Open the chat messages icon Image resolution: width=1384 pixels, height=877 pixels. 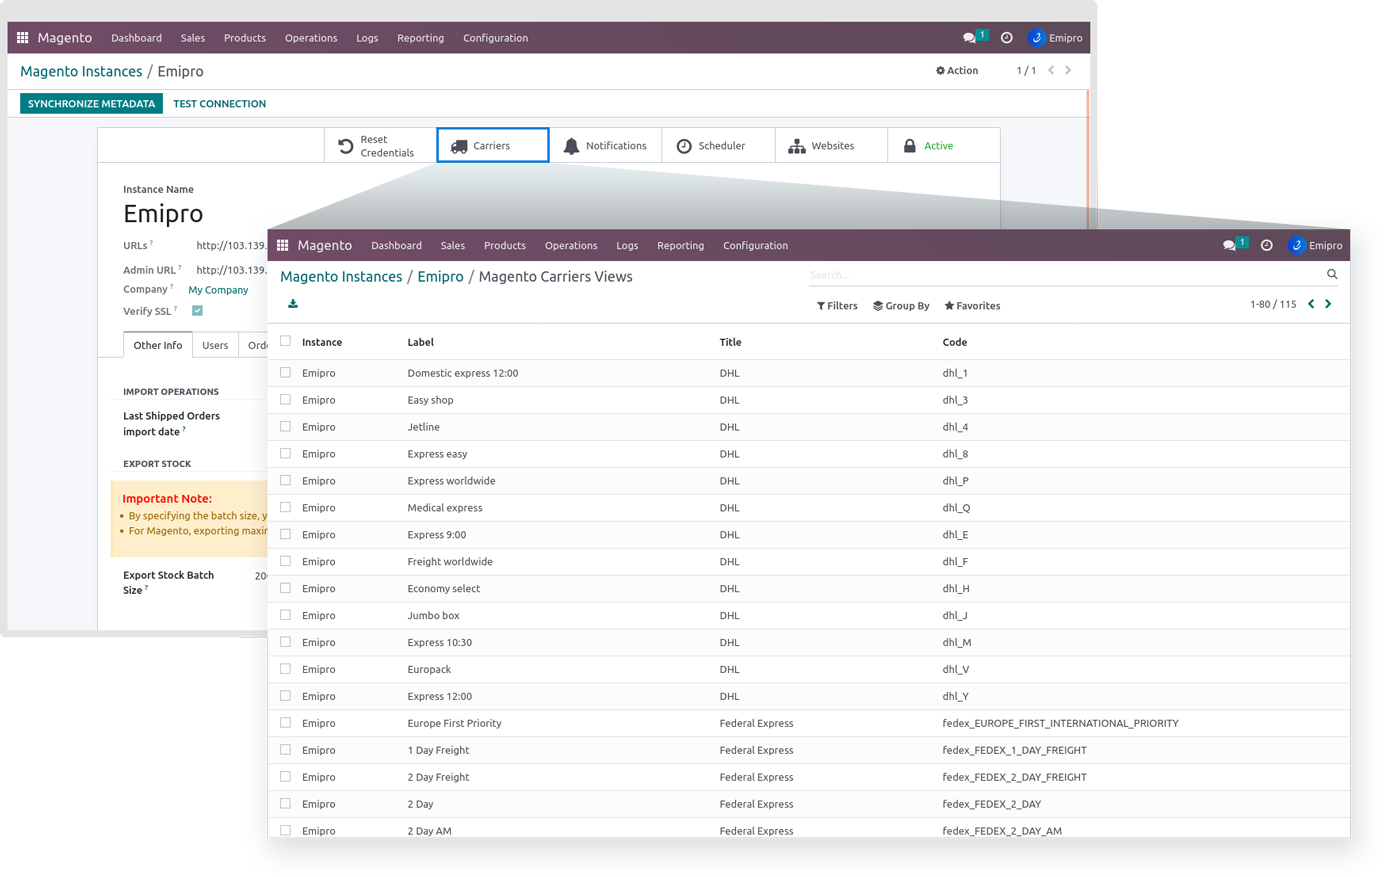pyautogui.click(x=1229, y=245)
